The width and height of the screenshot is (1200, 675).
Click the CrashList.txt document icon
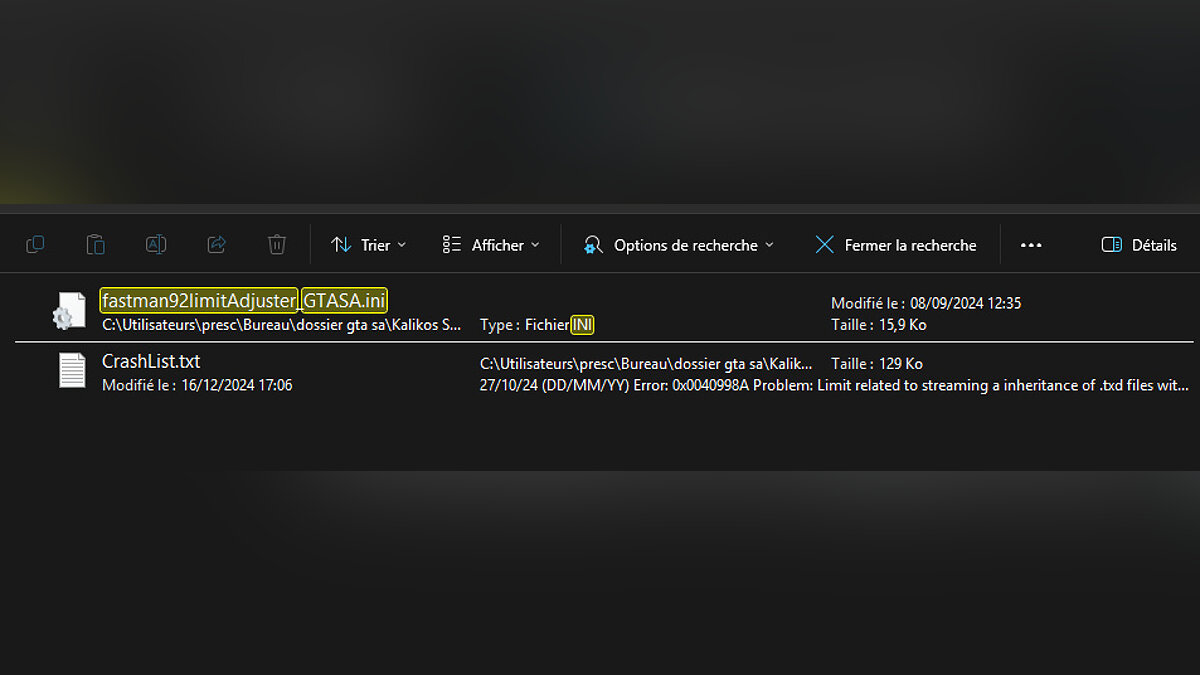72,371
